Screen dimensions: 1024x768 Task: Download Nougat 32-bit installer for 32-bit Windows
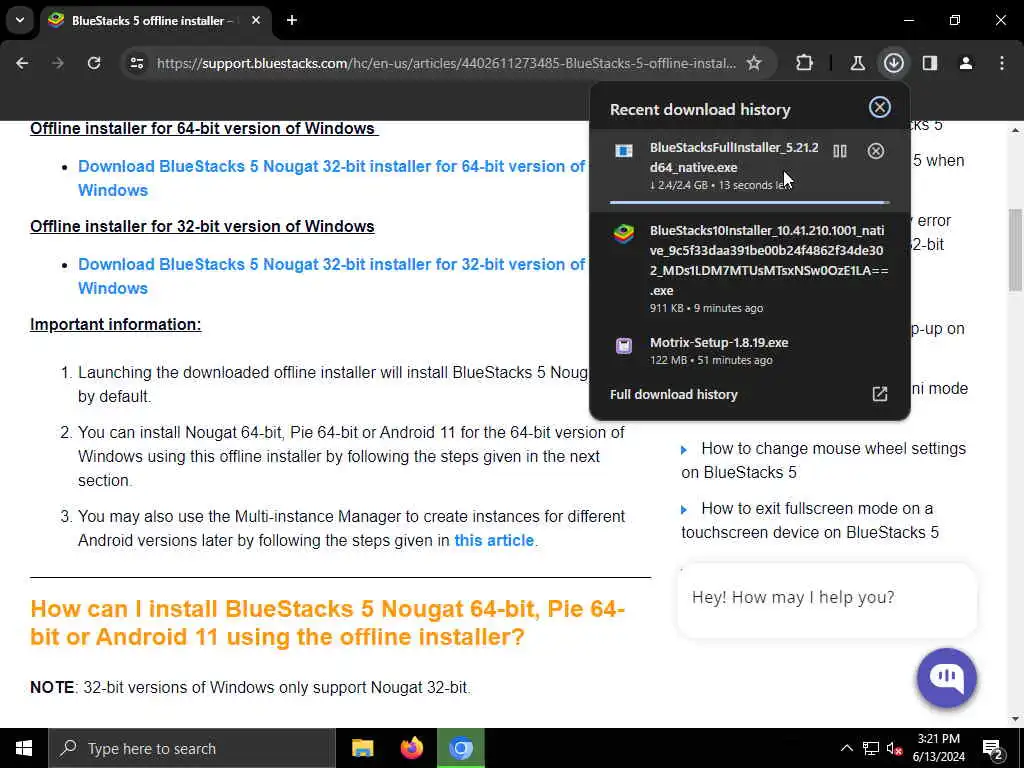point(332,276)
